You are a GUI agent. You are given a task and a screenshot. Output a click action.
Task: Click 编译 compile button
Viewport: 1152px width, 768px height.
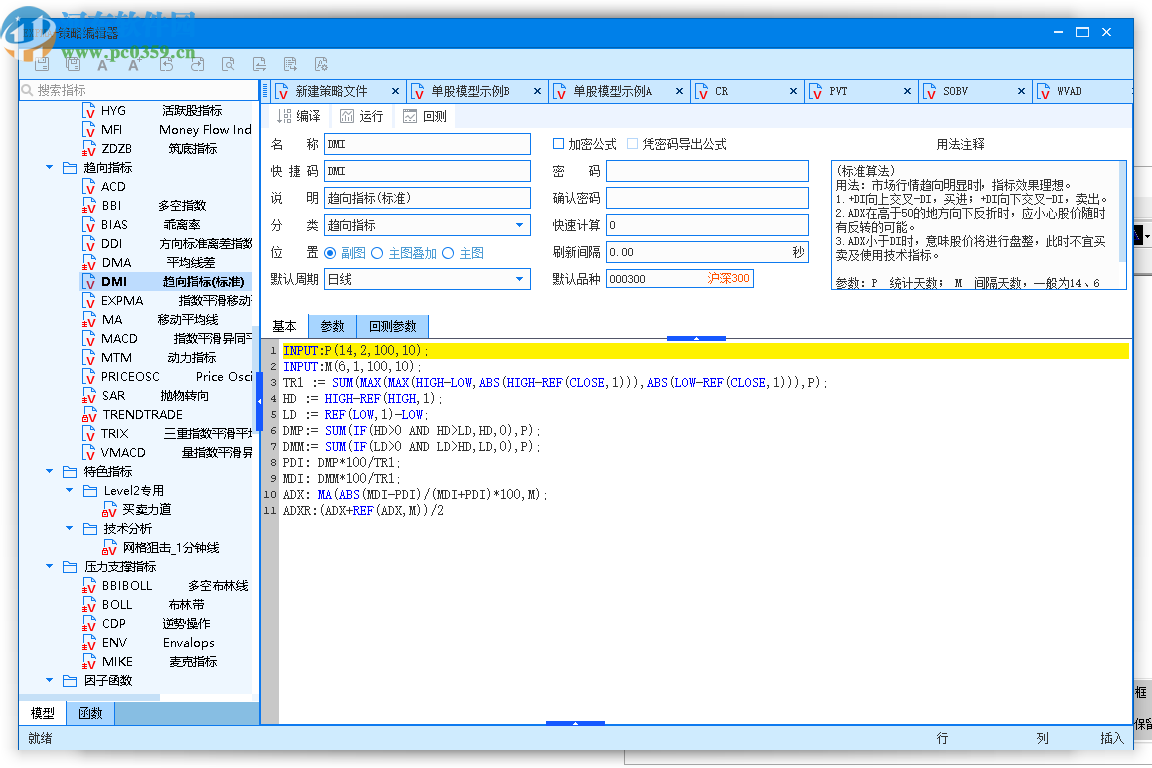pos(299,116)
